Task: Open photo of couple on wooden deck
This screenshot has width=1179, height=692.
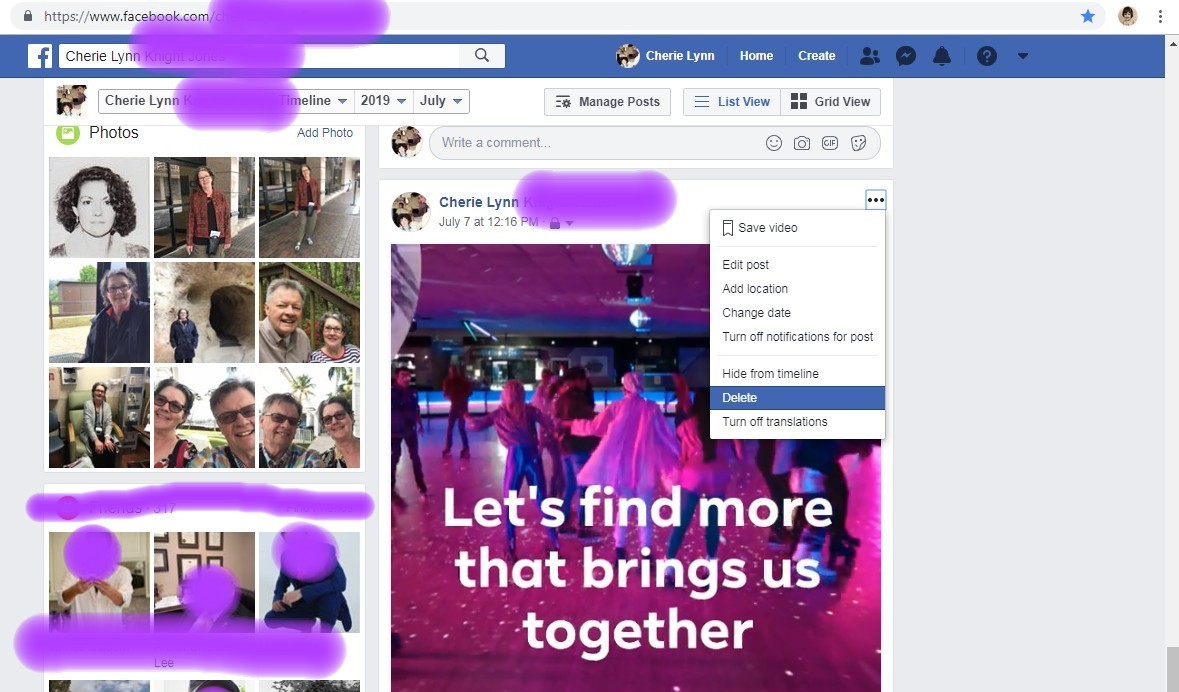Action: 309,312
